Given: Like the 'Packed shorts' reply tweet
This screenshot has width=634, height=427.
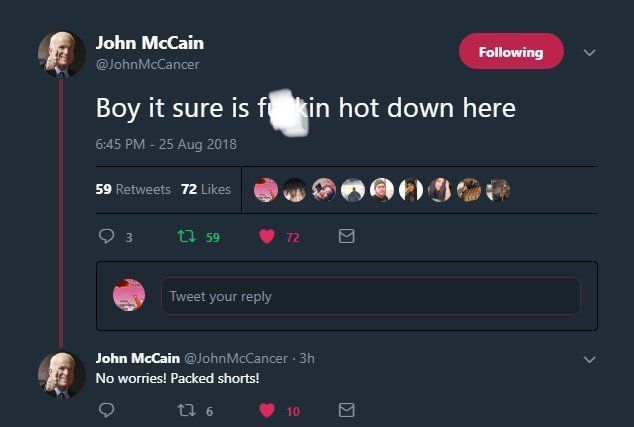Looking at the screenshot, I should (267, 410).
